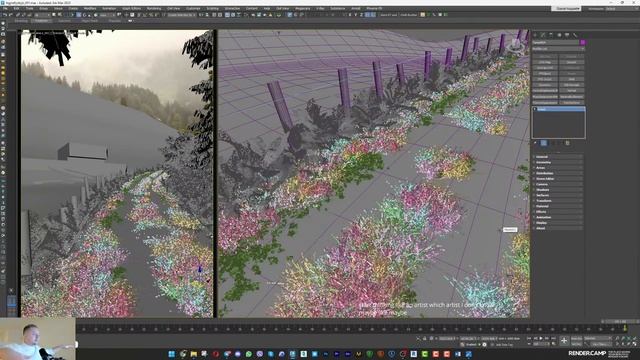
Task: Click the object color swatch beside name field
Action: (583, 42)
